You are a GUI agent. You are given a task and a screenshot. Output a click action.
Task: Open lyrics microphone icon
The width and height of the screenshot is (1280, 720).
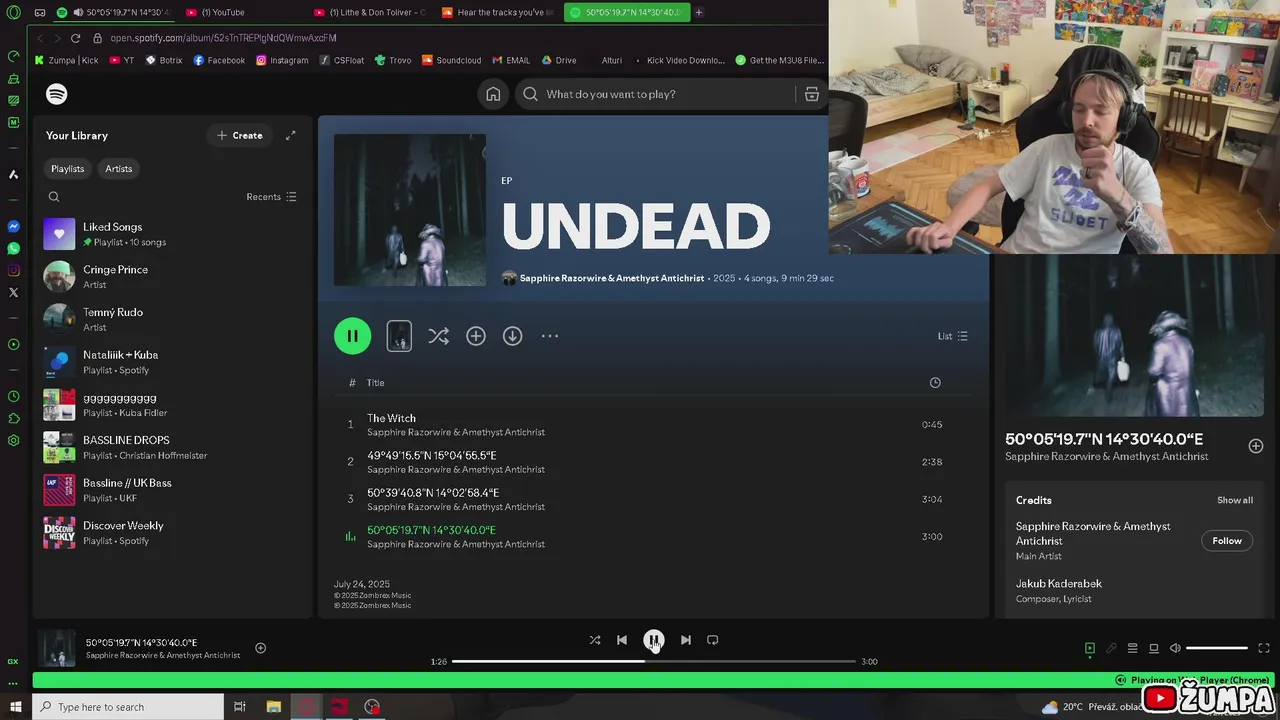click(1111, 648)
